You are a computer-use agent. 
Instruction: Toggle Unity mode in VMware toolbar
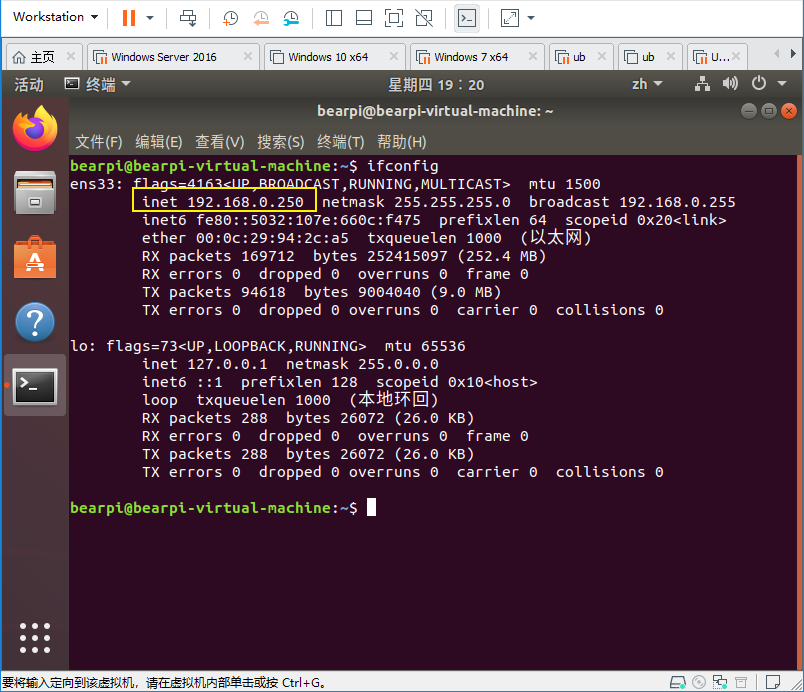[424, 18]
